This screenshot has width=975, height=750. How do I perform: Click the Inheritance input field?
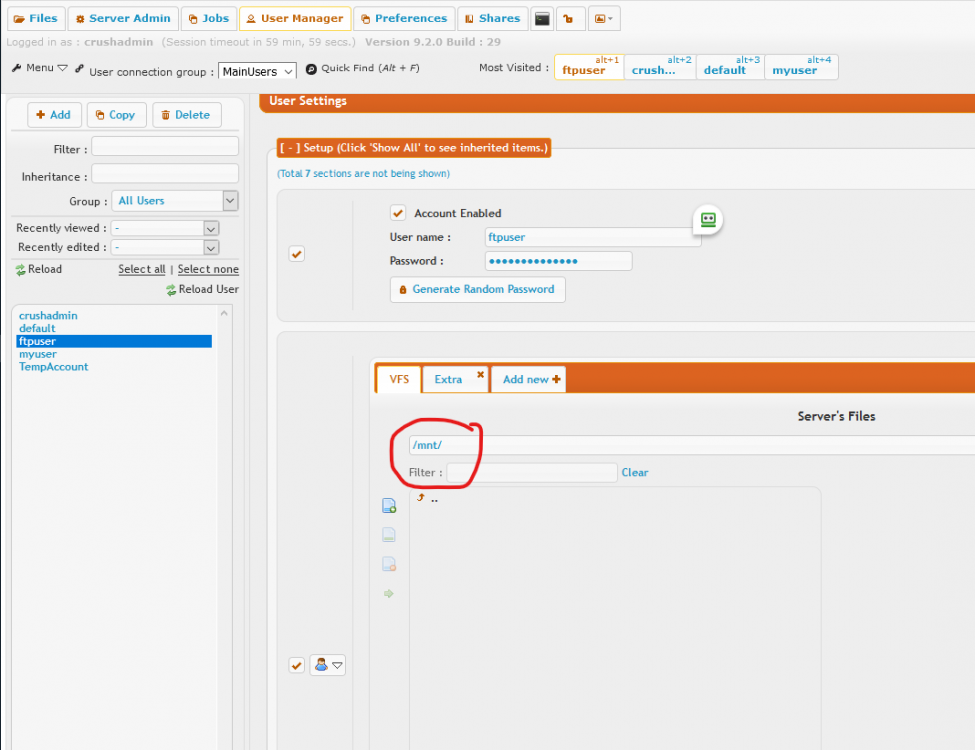coord(165,174)
